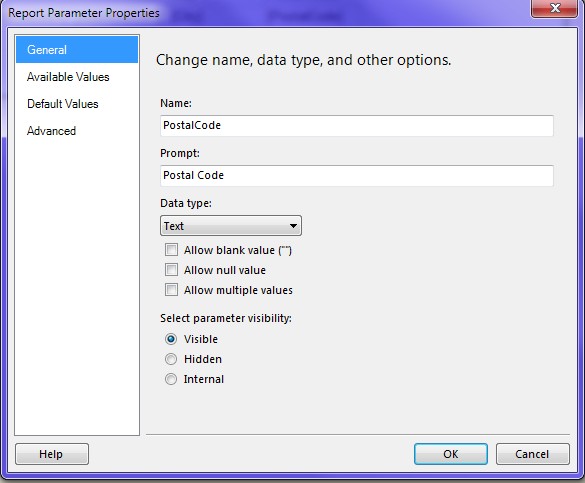Enable Allow multiple values checkbox
585x483 pixels.
(x=171, y=290)
